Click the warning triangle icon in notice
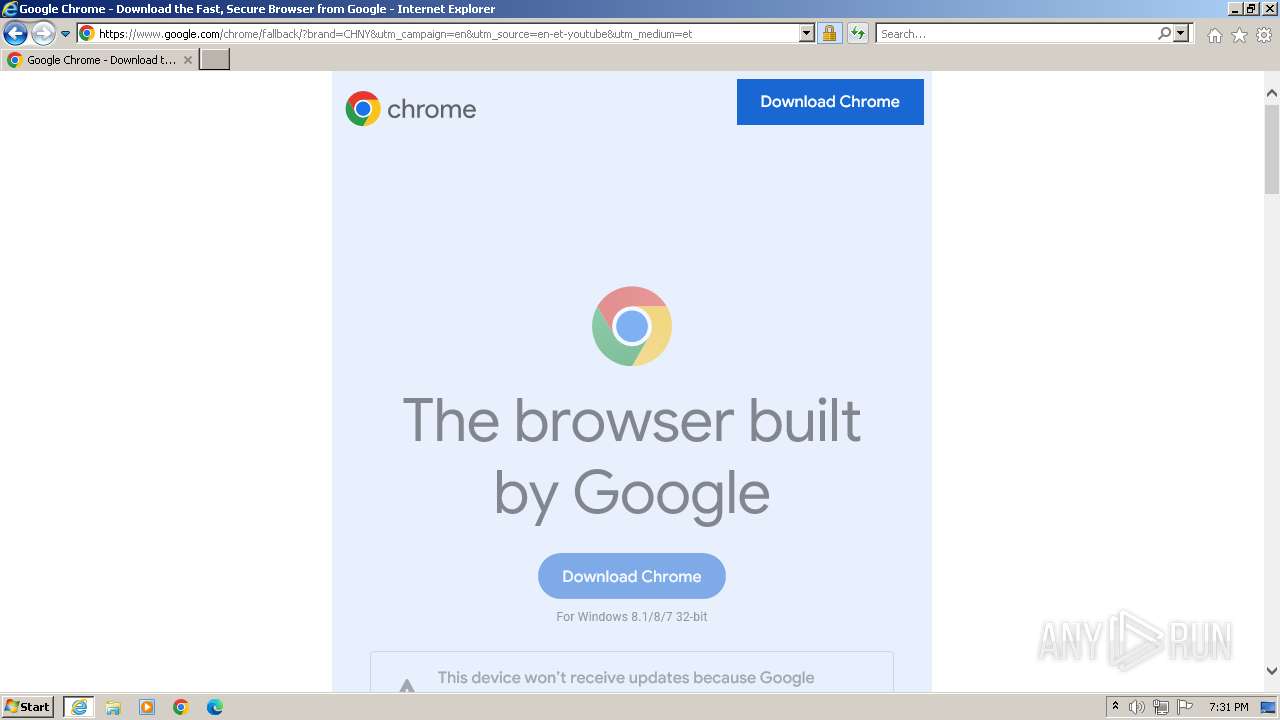The width and height of the screenshot is (1280, 720). (x=407, y=685)
